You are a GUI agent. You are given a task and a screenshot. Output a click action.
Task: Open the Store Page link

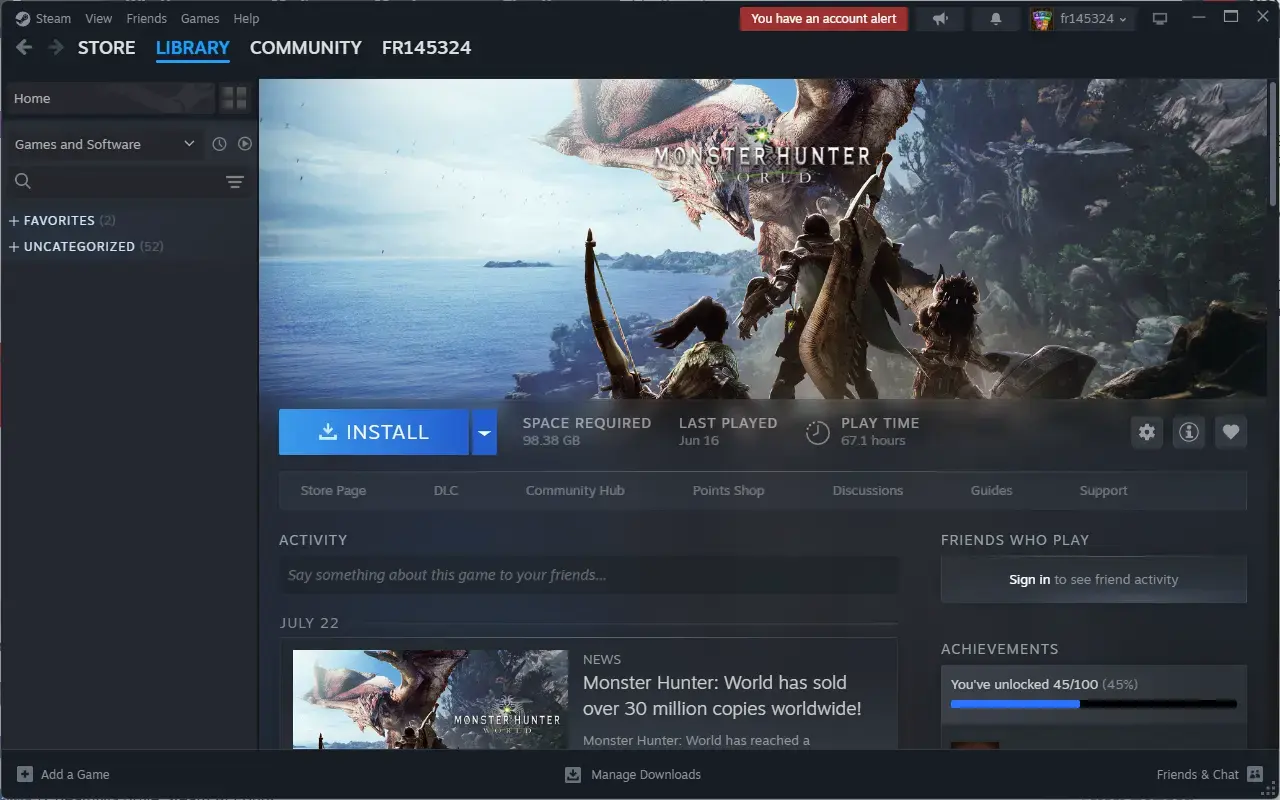[333, 490]
